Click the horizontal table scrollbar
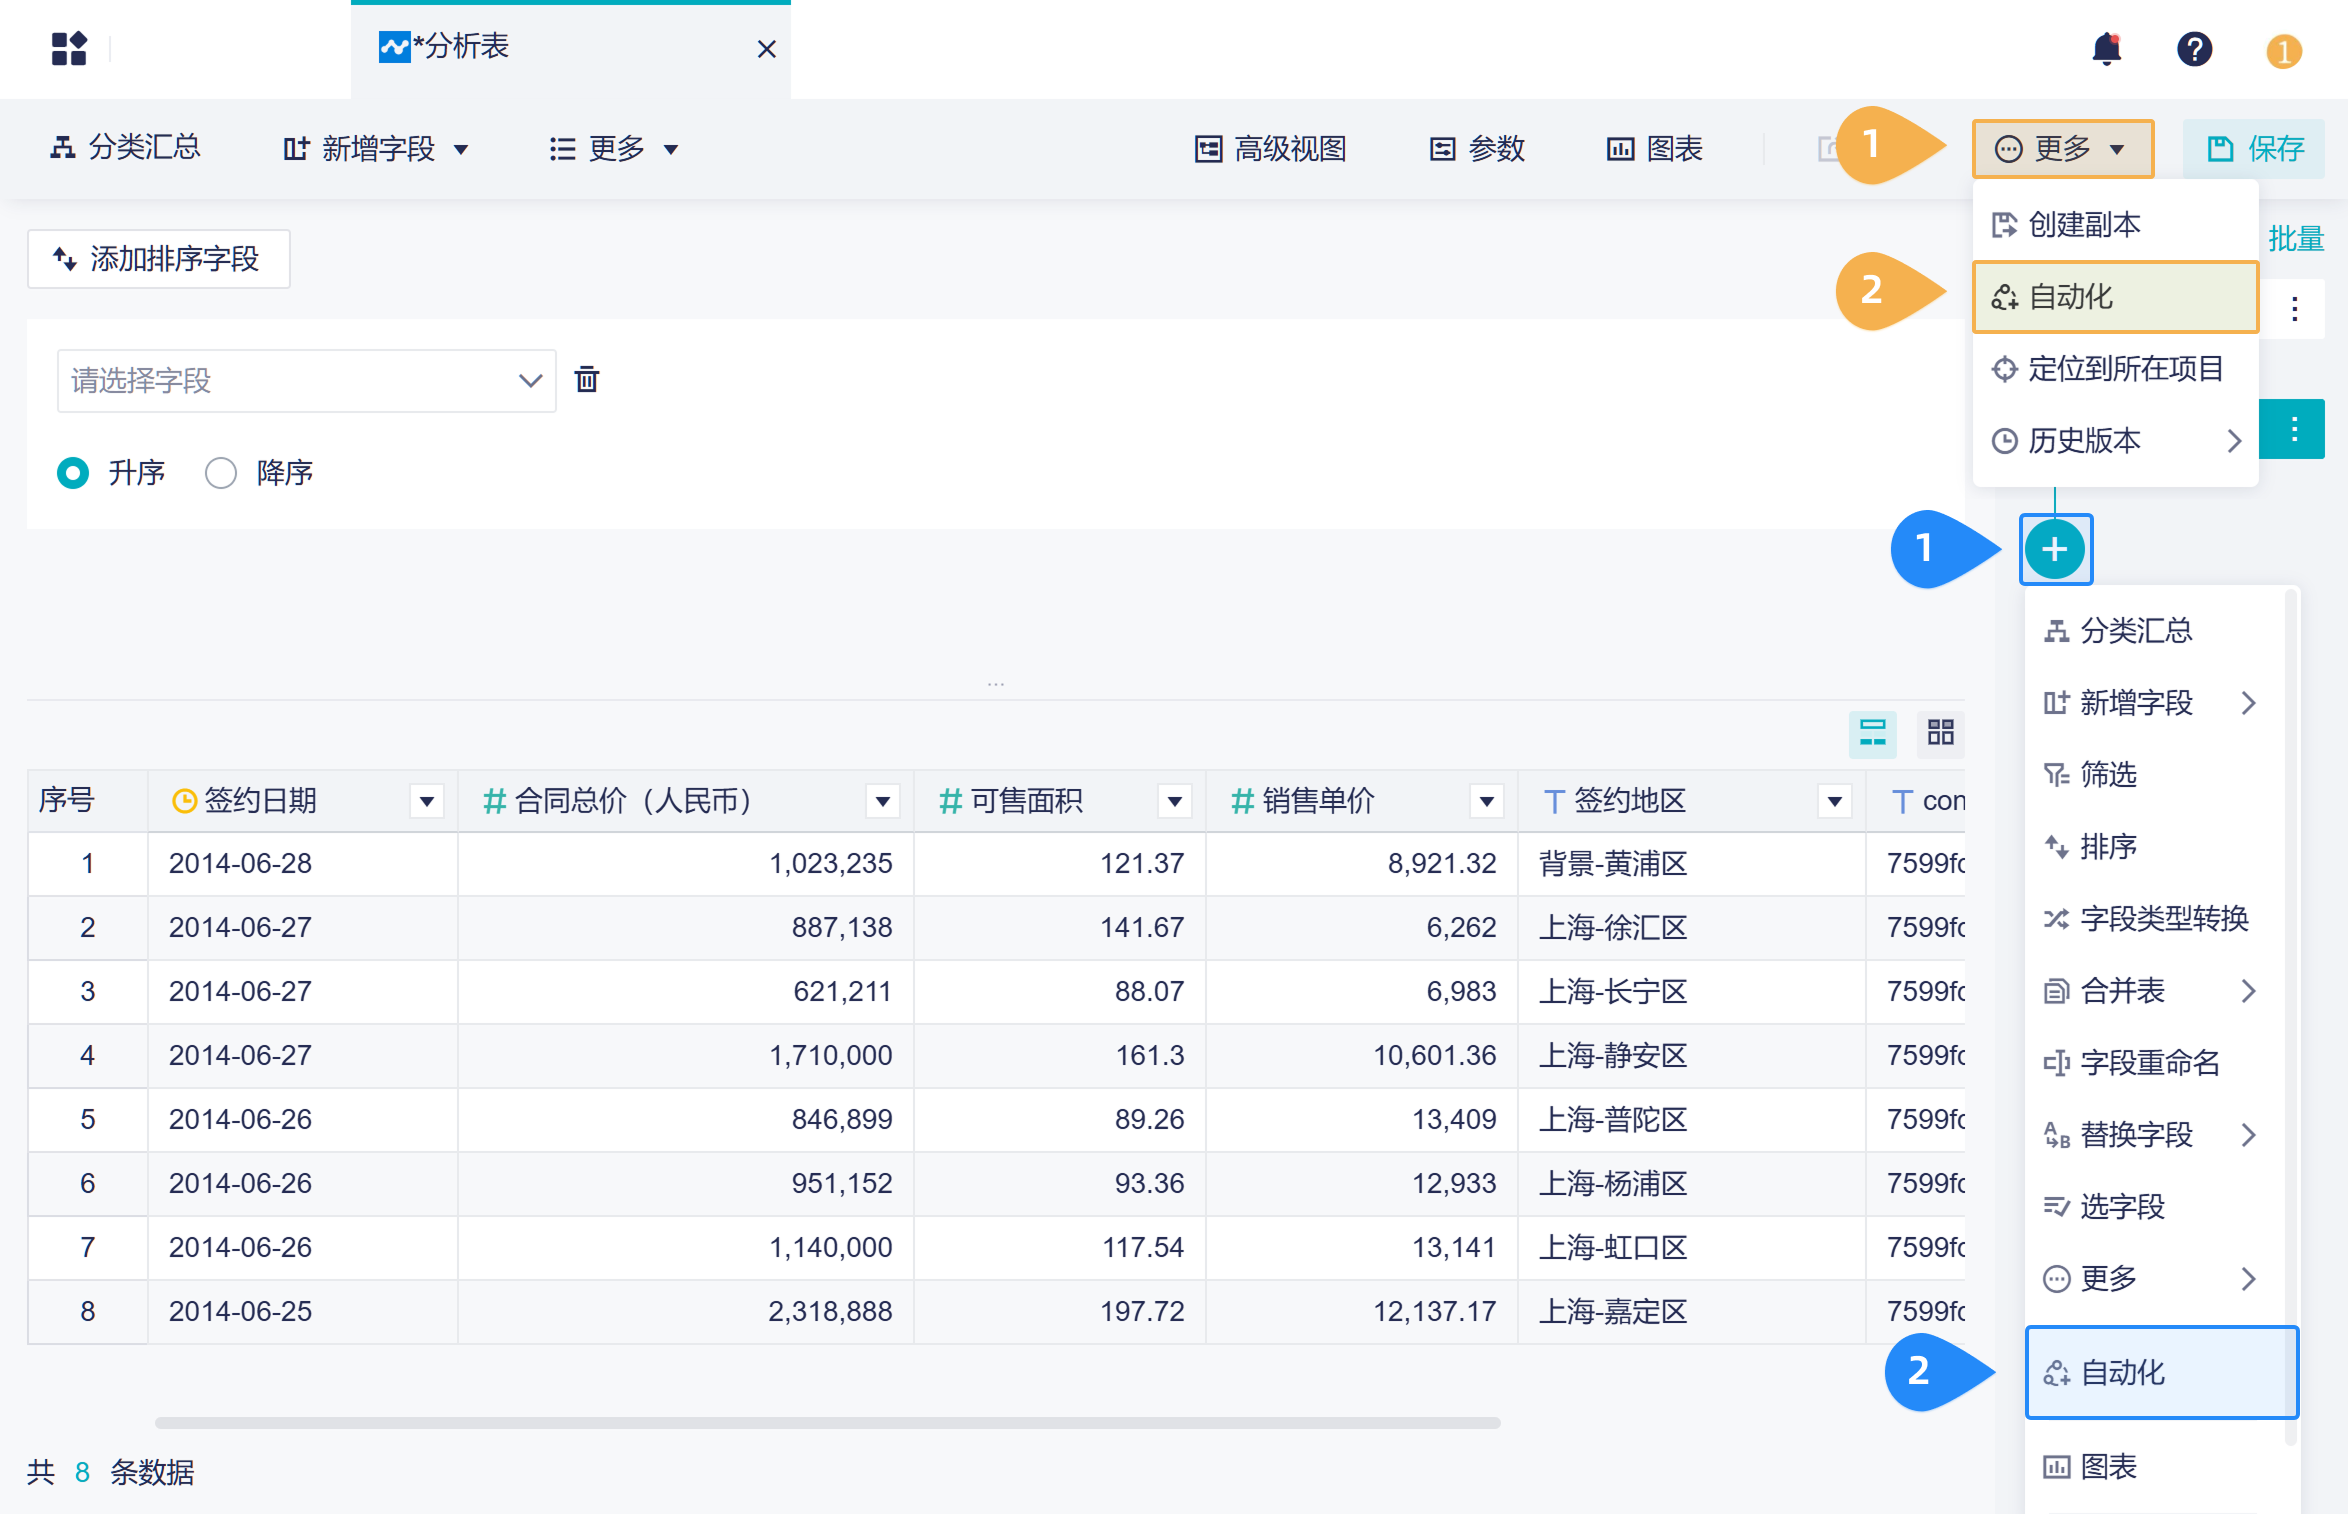Image resolution: width=2348 pixels, height=1514 pixels. tap(827, 1422)
